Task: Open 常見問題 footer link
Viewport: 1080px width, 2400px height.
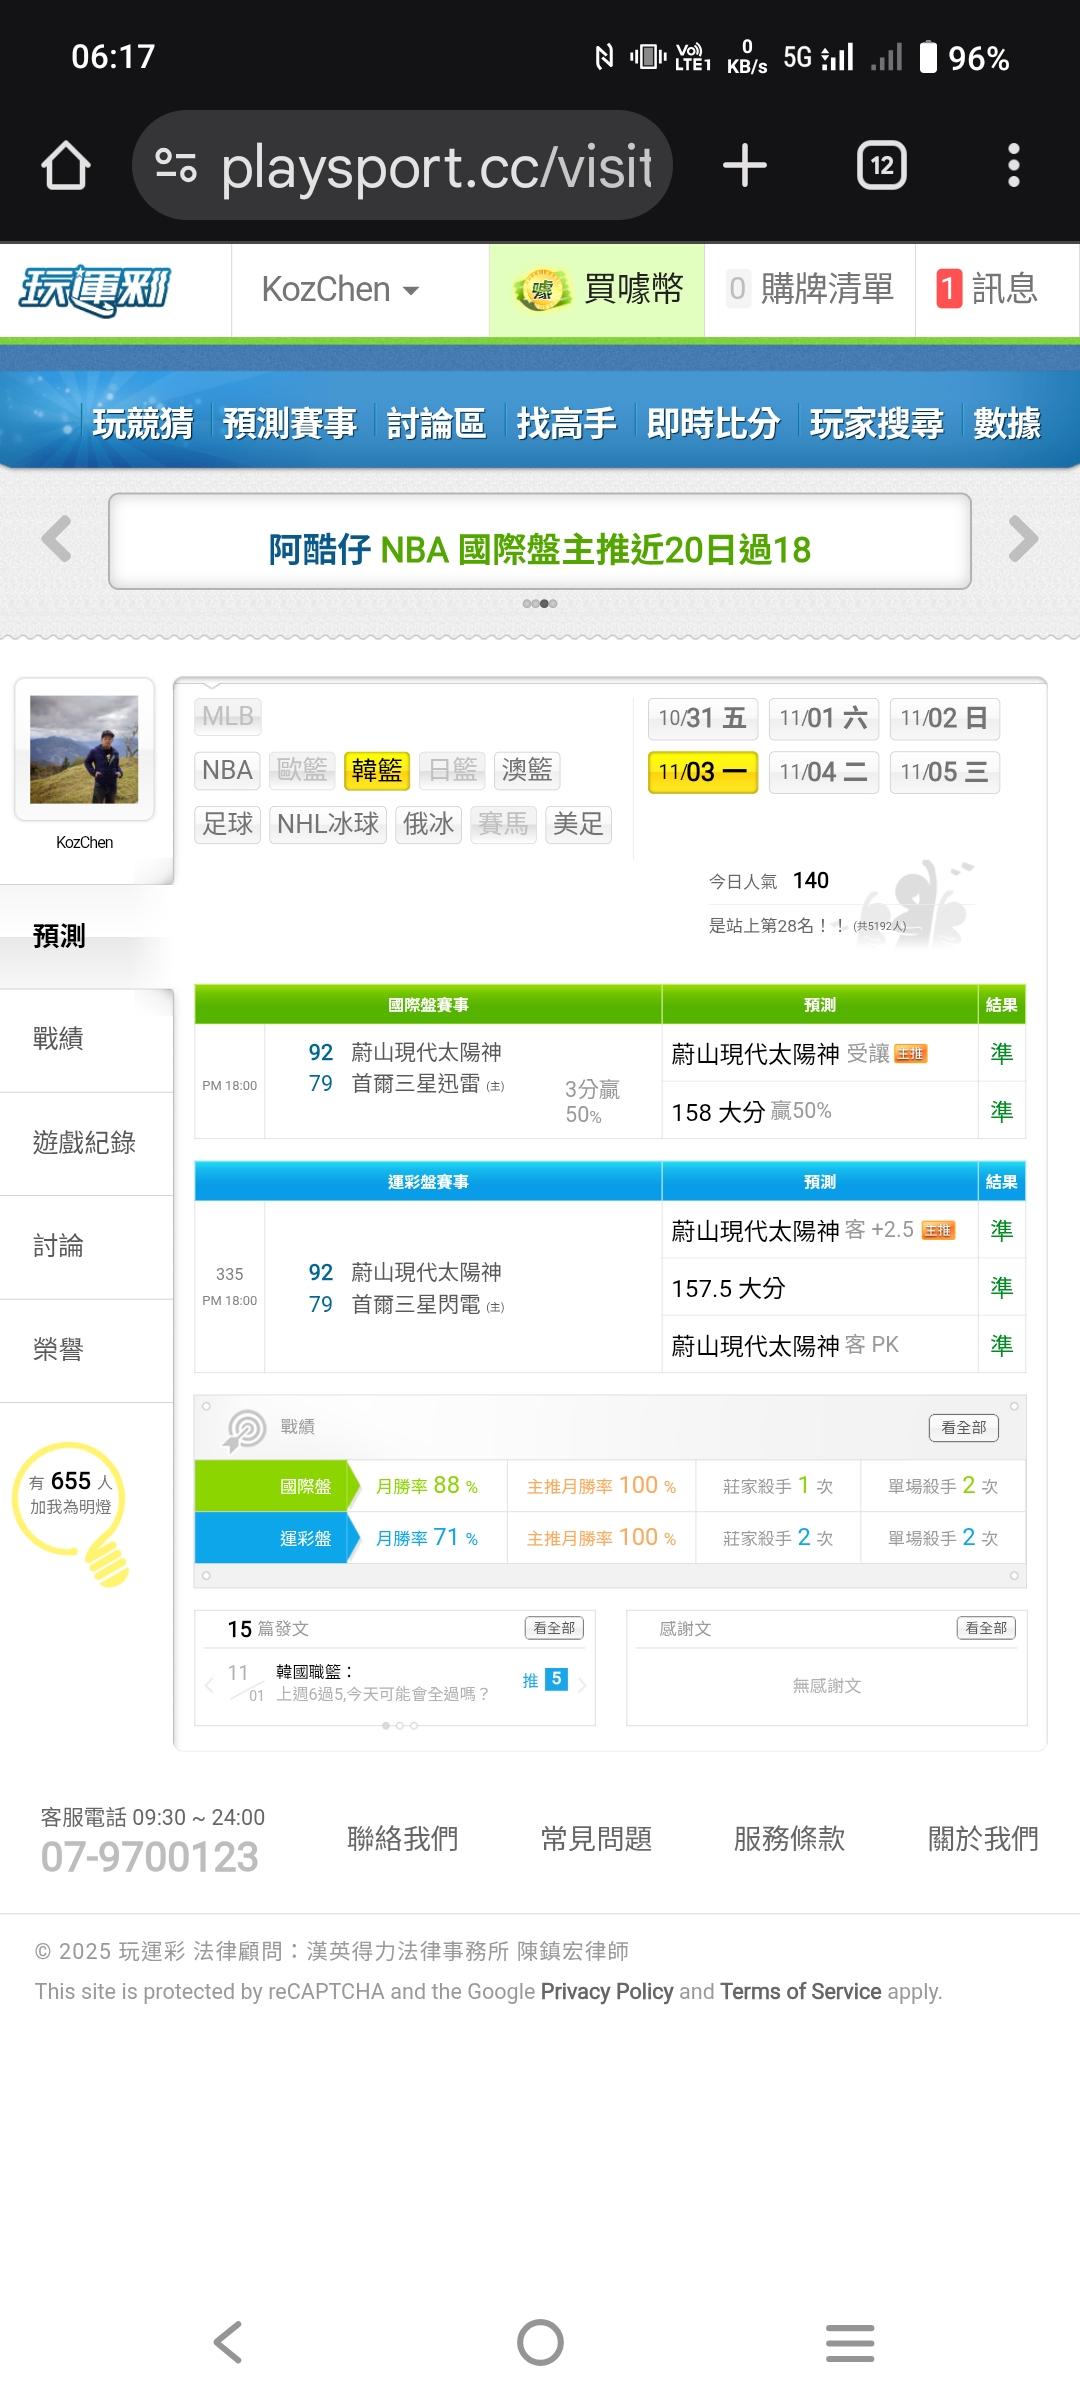Action: click(x=596, y=1838)
